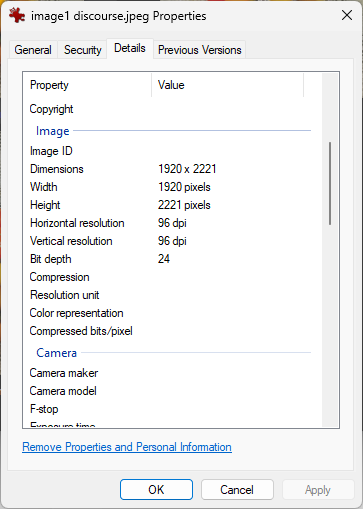Select the Height property label
363x509 pixels.
coord(45,205)
